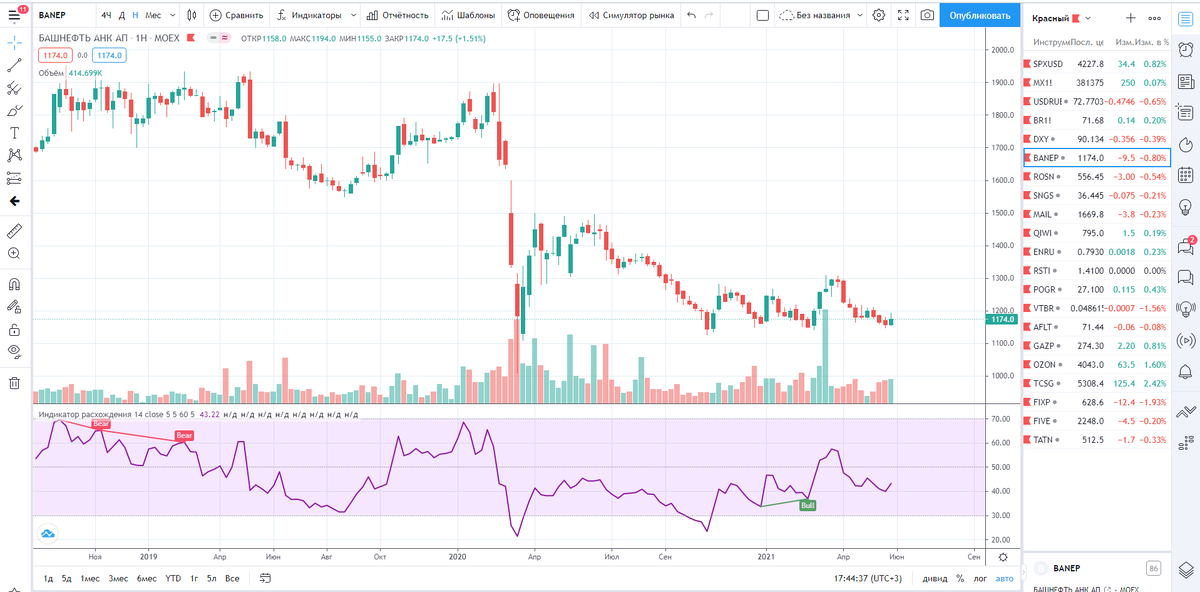
Task: Open the main hamburger menu
Action: pyautogui.click(x=14, y=15)
